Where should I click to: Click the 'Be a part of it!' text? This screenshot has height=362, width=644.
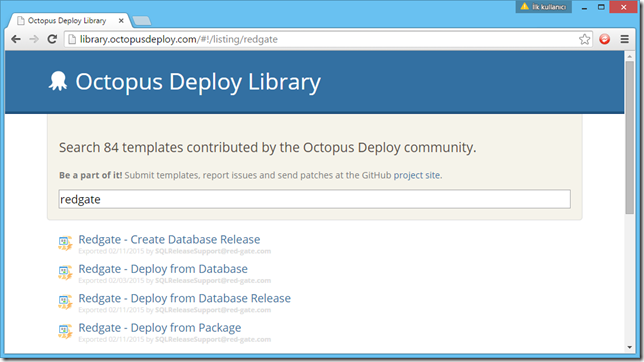[90, 175]
